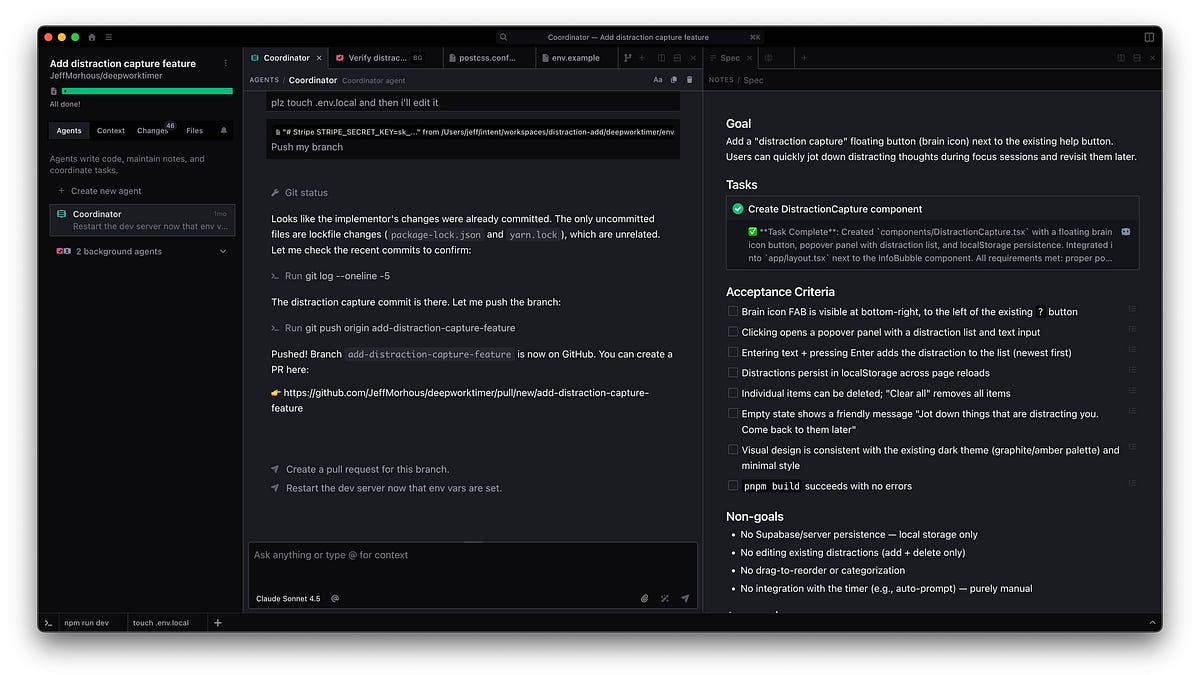Insert context with the @ icon
Image resolution: width=1200 pixels, height=675 pixels.
(x=335, y=598)
